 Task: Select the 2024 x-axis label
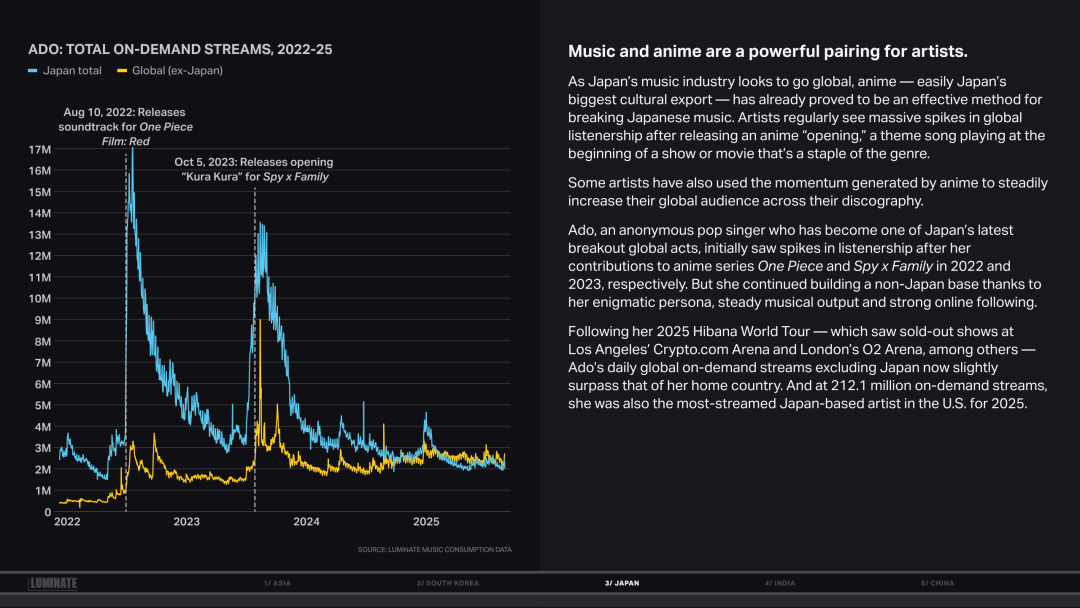click(306, 522)
